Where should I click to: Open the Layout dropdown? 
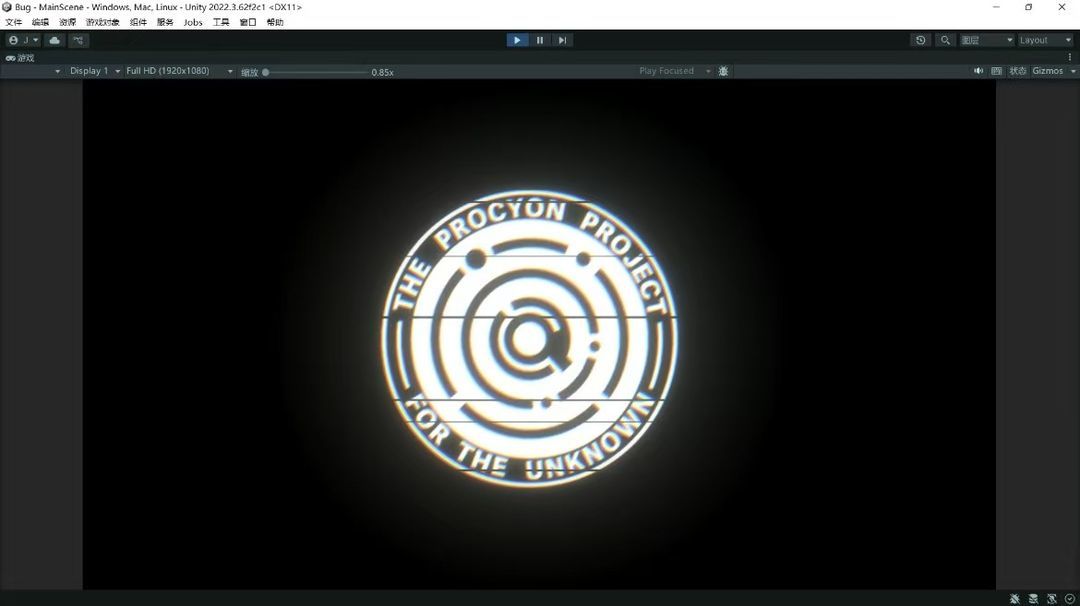coord(1044,40)
